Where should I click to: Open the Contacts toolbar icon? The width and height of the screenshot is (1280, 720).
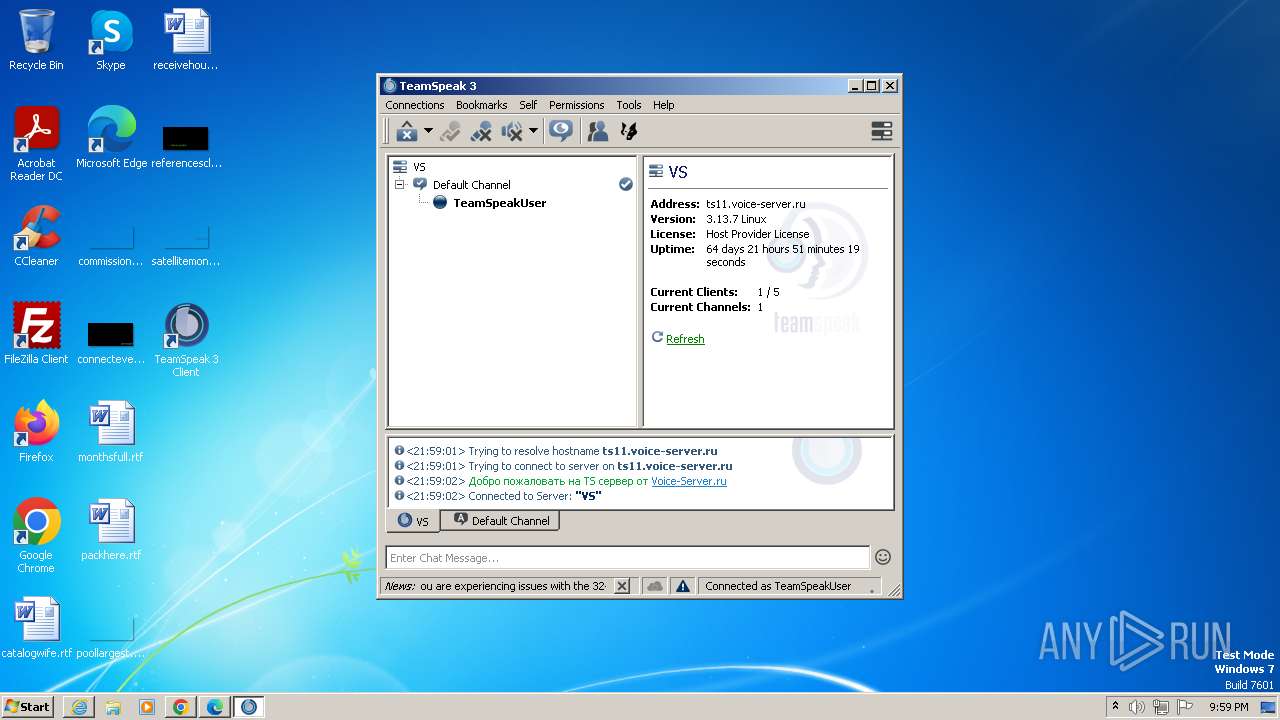click(598, 131)
